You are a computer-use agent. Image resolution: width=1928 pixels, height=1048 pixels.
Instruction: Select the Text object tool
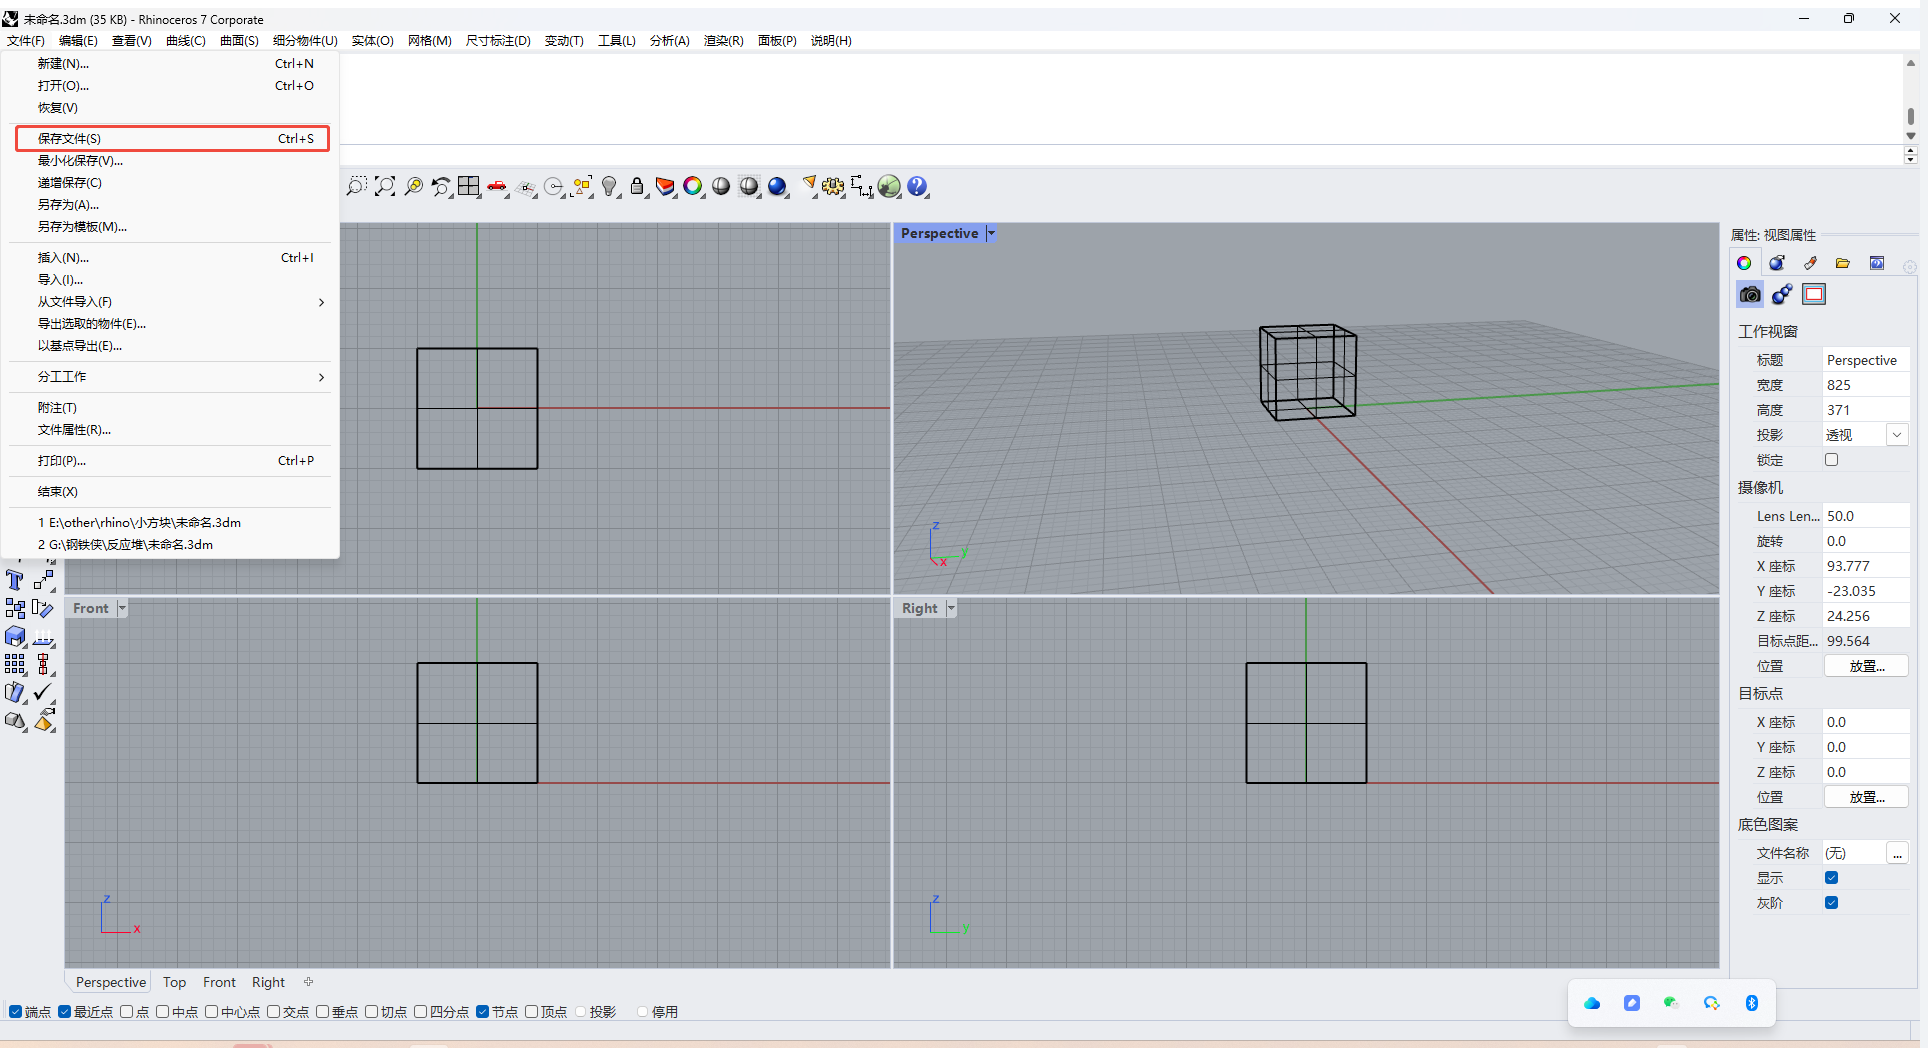(15, 581)
